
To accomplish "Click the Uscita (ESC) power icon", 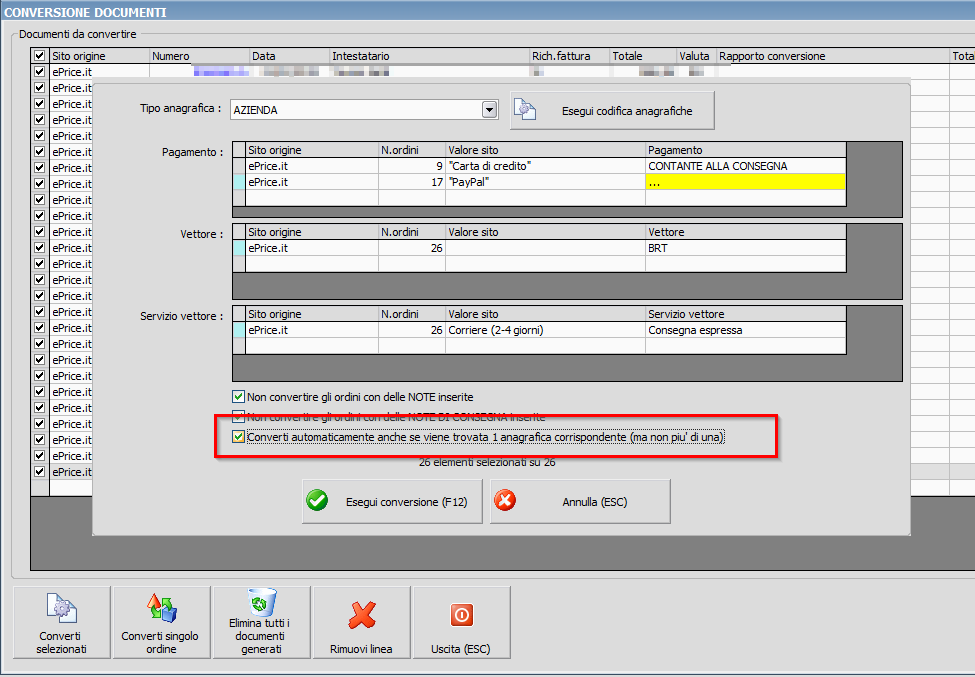I will click(462, 615).
